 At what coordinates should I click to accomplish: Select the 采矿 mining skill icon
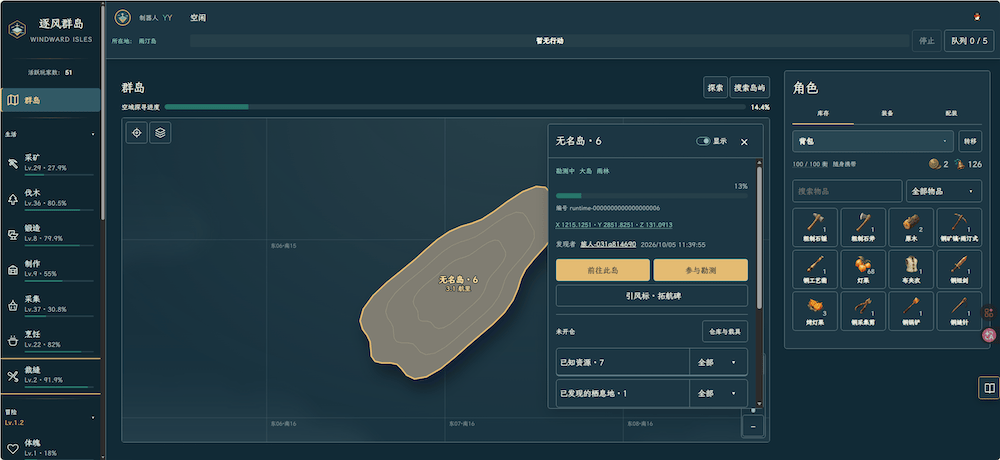click(x=12, y=163)
